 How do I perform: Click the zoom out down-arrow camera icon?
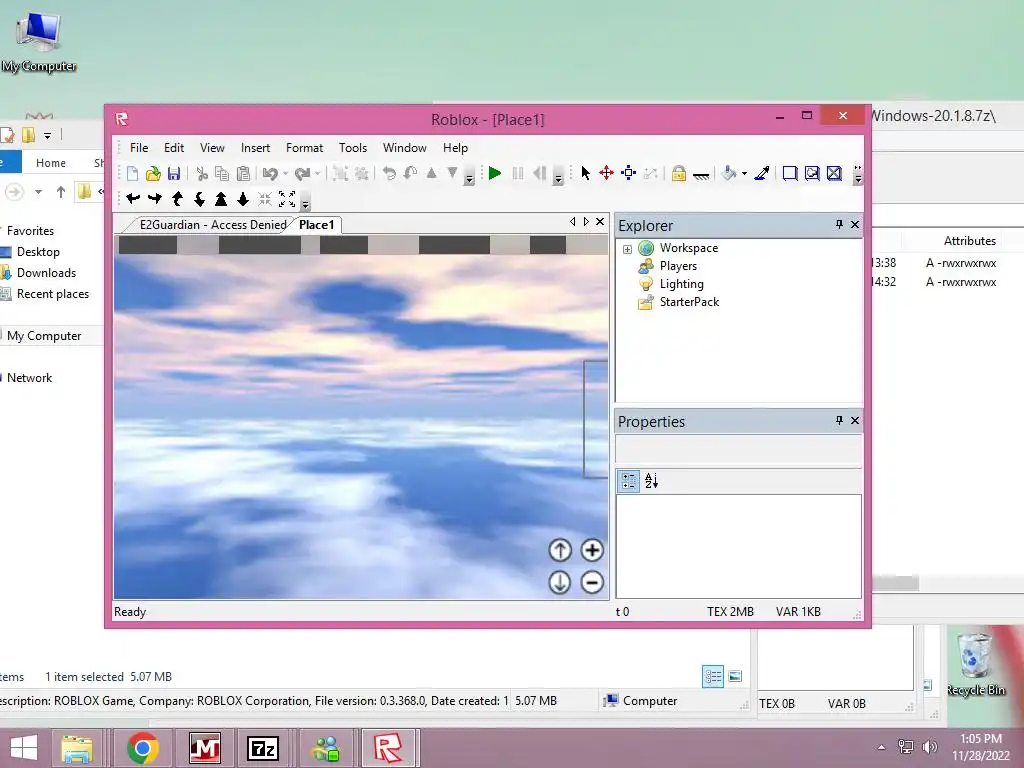(x=243, y=199)
